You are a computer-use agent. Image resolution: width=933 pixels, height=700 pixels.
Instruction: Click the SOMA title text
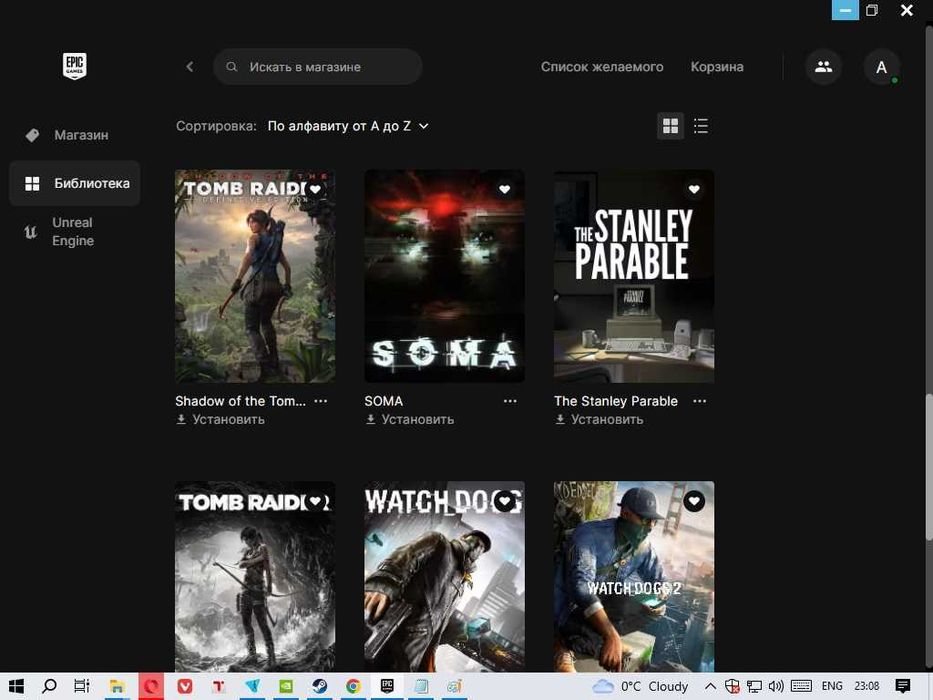coord(384,401)
